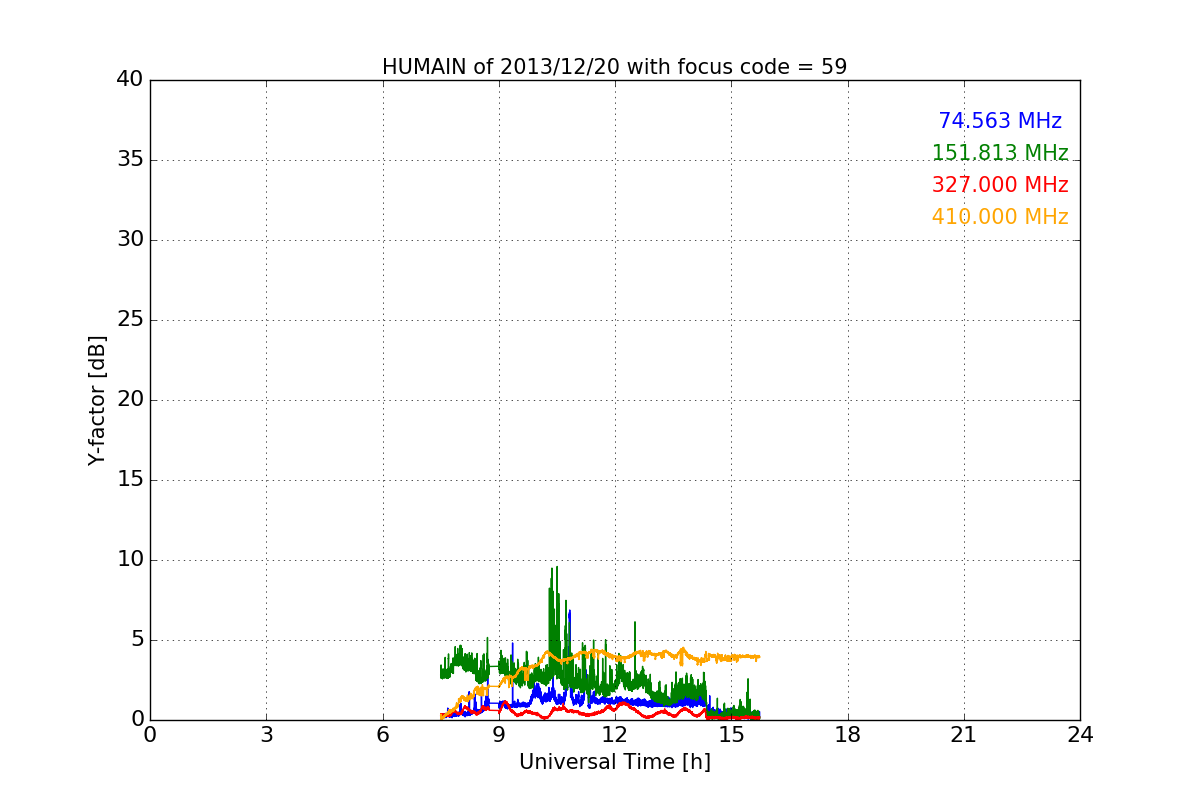
Task: Click the x-axis tick label 21
Action: point(964,735)
